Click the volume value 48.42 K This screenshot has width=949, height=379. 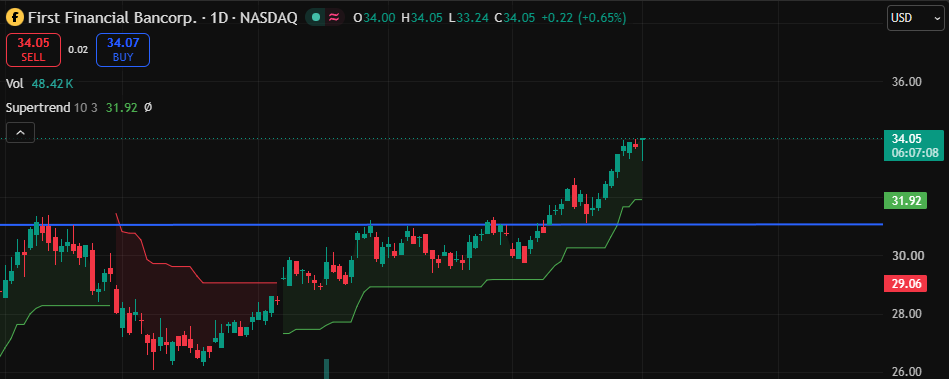tap(53, 84)
